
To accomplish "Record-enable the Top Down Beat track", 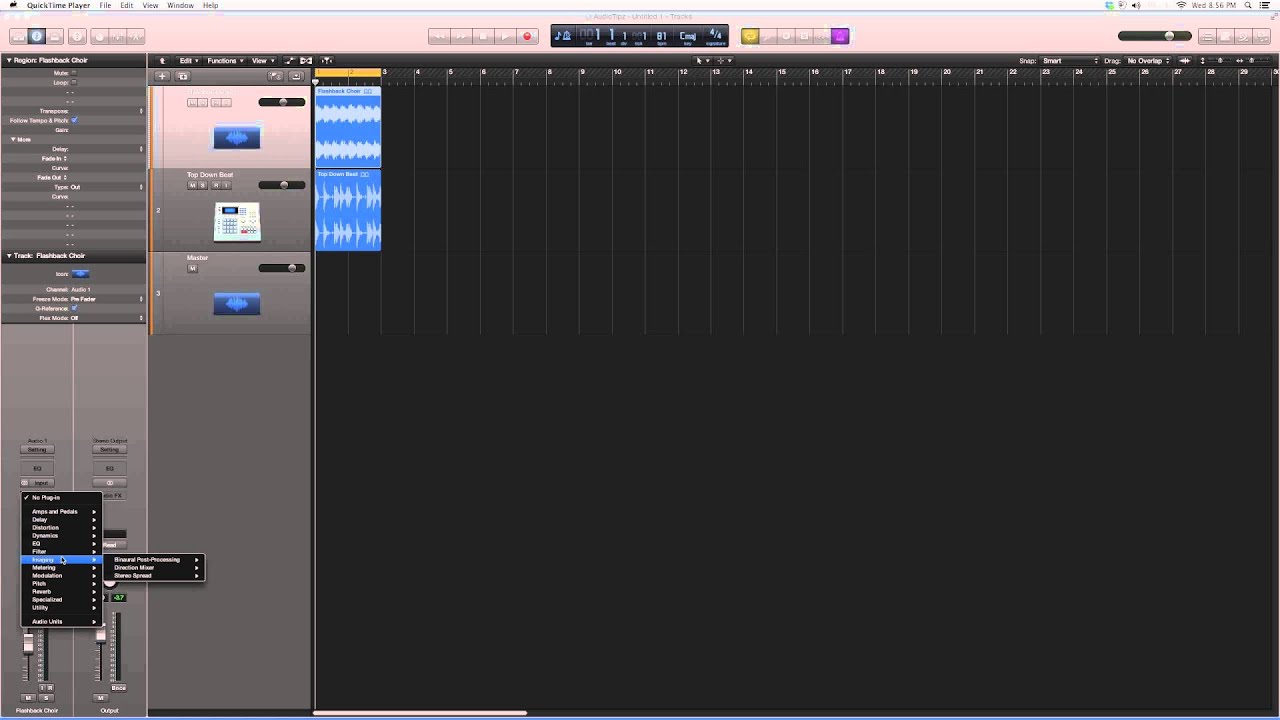I will click(x=215, y=185).
